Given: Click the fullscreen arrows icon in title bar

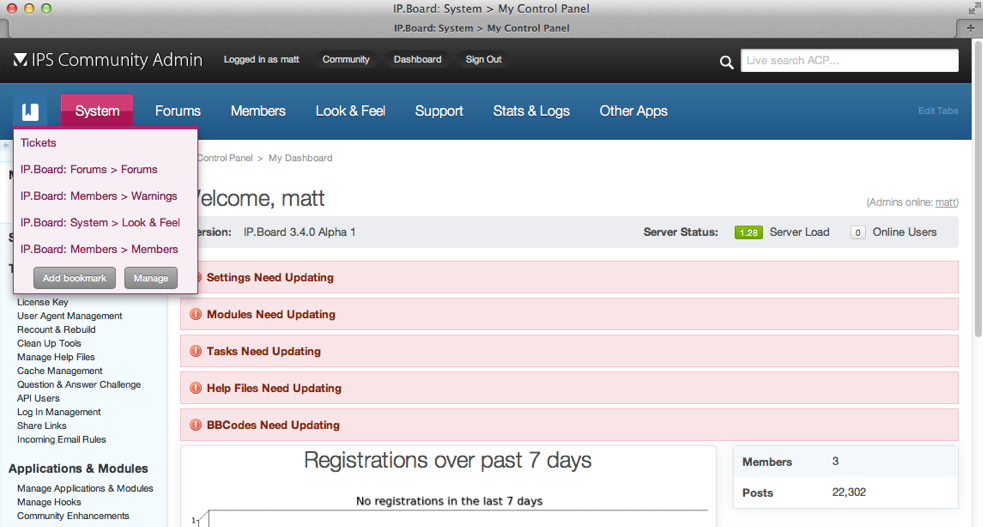Looking at the screenshot, I should coord(974,8).
